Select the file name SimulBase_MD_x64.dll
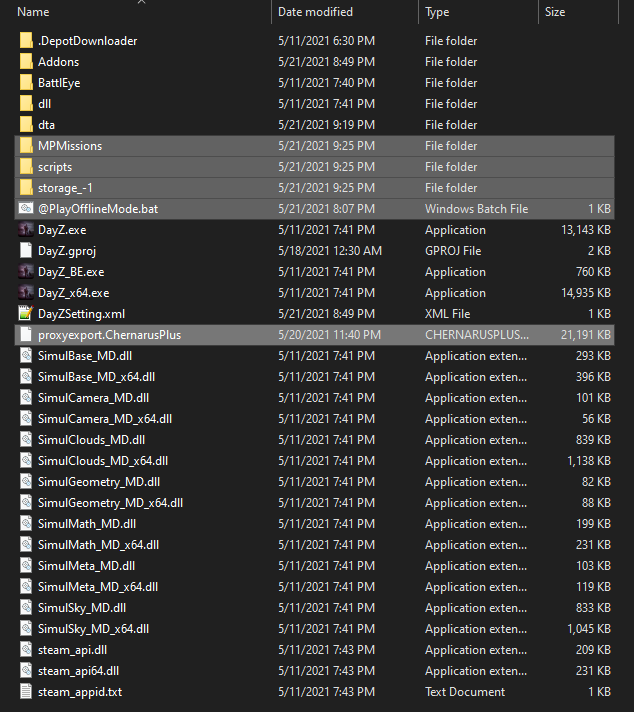 [96, 377]
